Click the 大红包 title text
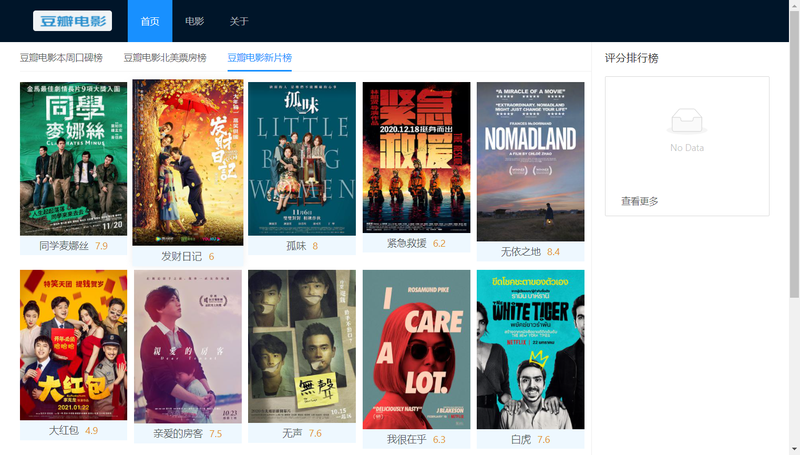The height and width of the screenshot is (455, 800). point(63,431)
